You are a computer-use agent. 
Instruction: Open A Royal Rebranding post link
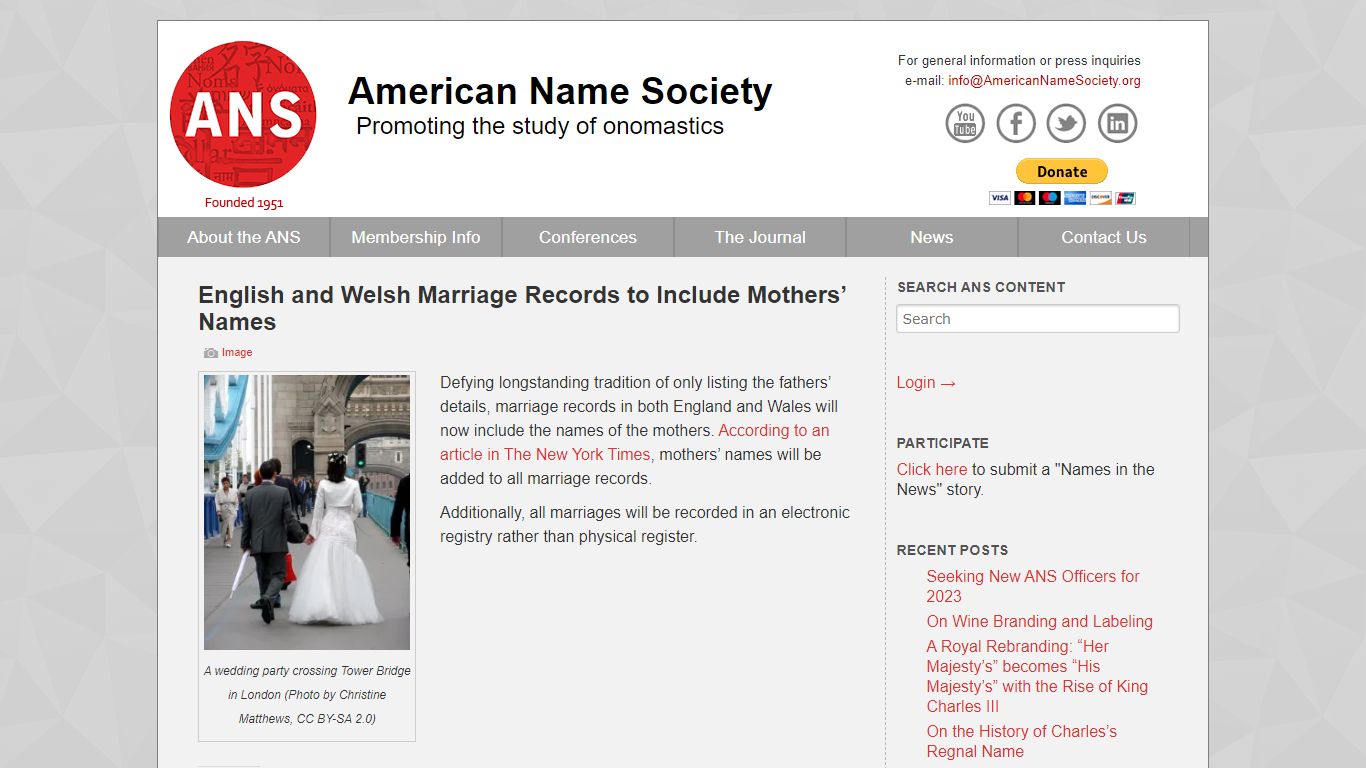tap(1037, 676)
